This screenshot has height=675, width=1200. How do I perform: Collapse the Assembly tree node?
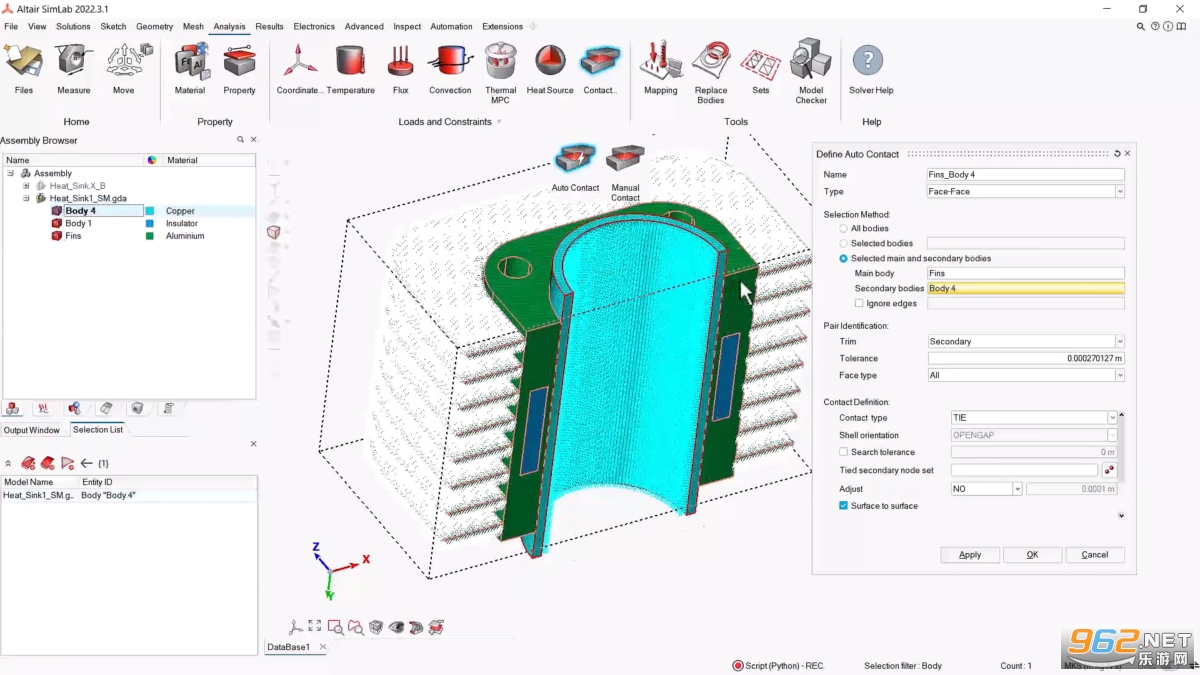(11, 173)
